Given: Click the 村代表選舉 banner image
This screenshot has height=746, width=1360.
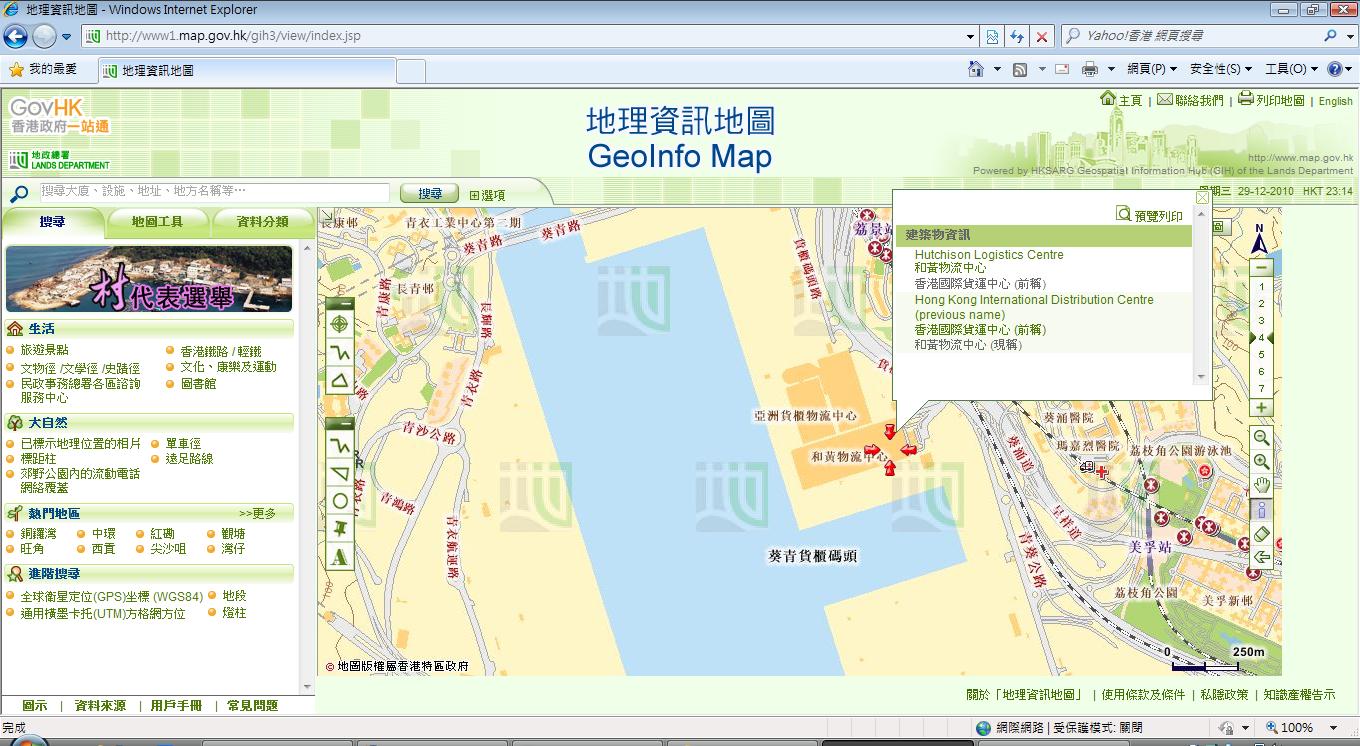Looking at the screenshot, I should tap(149, 279).
